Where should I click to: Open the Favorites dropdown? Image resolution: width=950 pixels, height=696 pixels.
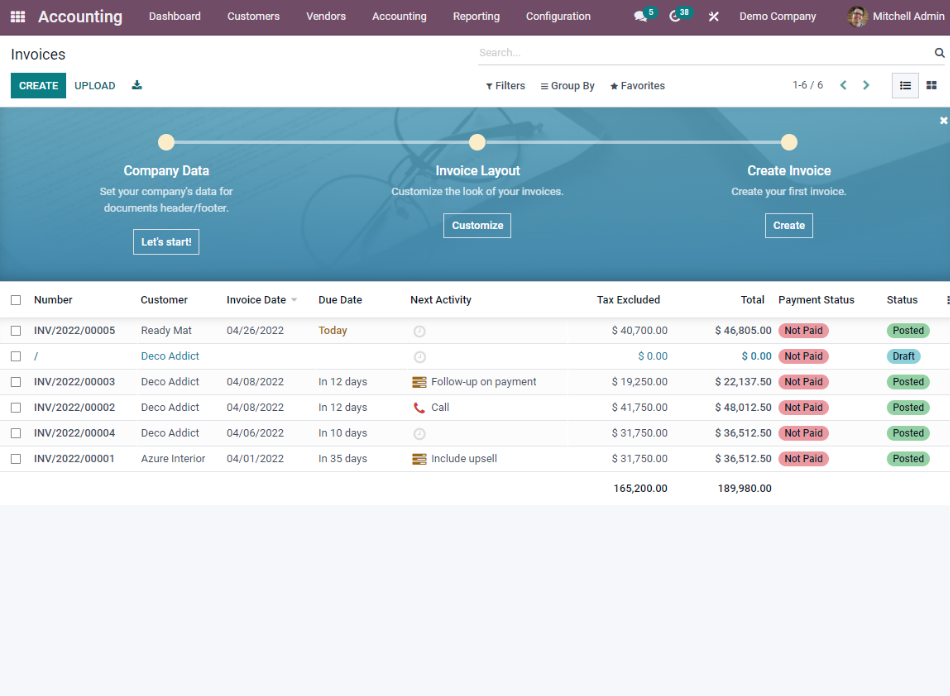(637, 86)
